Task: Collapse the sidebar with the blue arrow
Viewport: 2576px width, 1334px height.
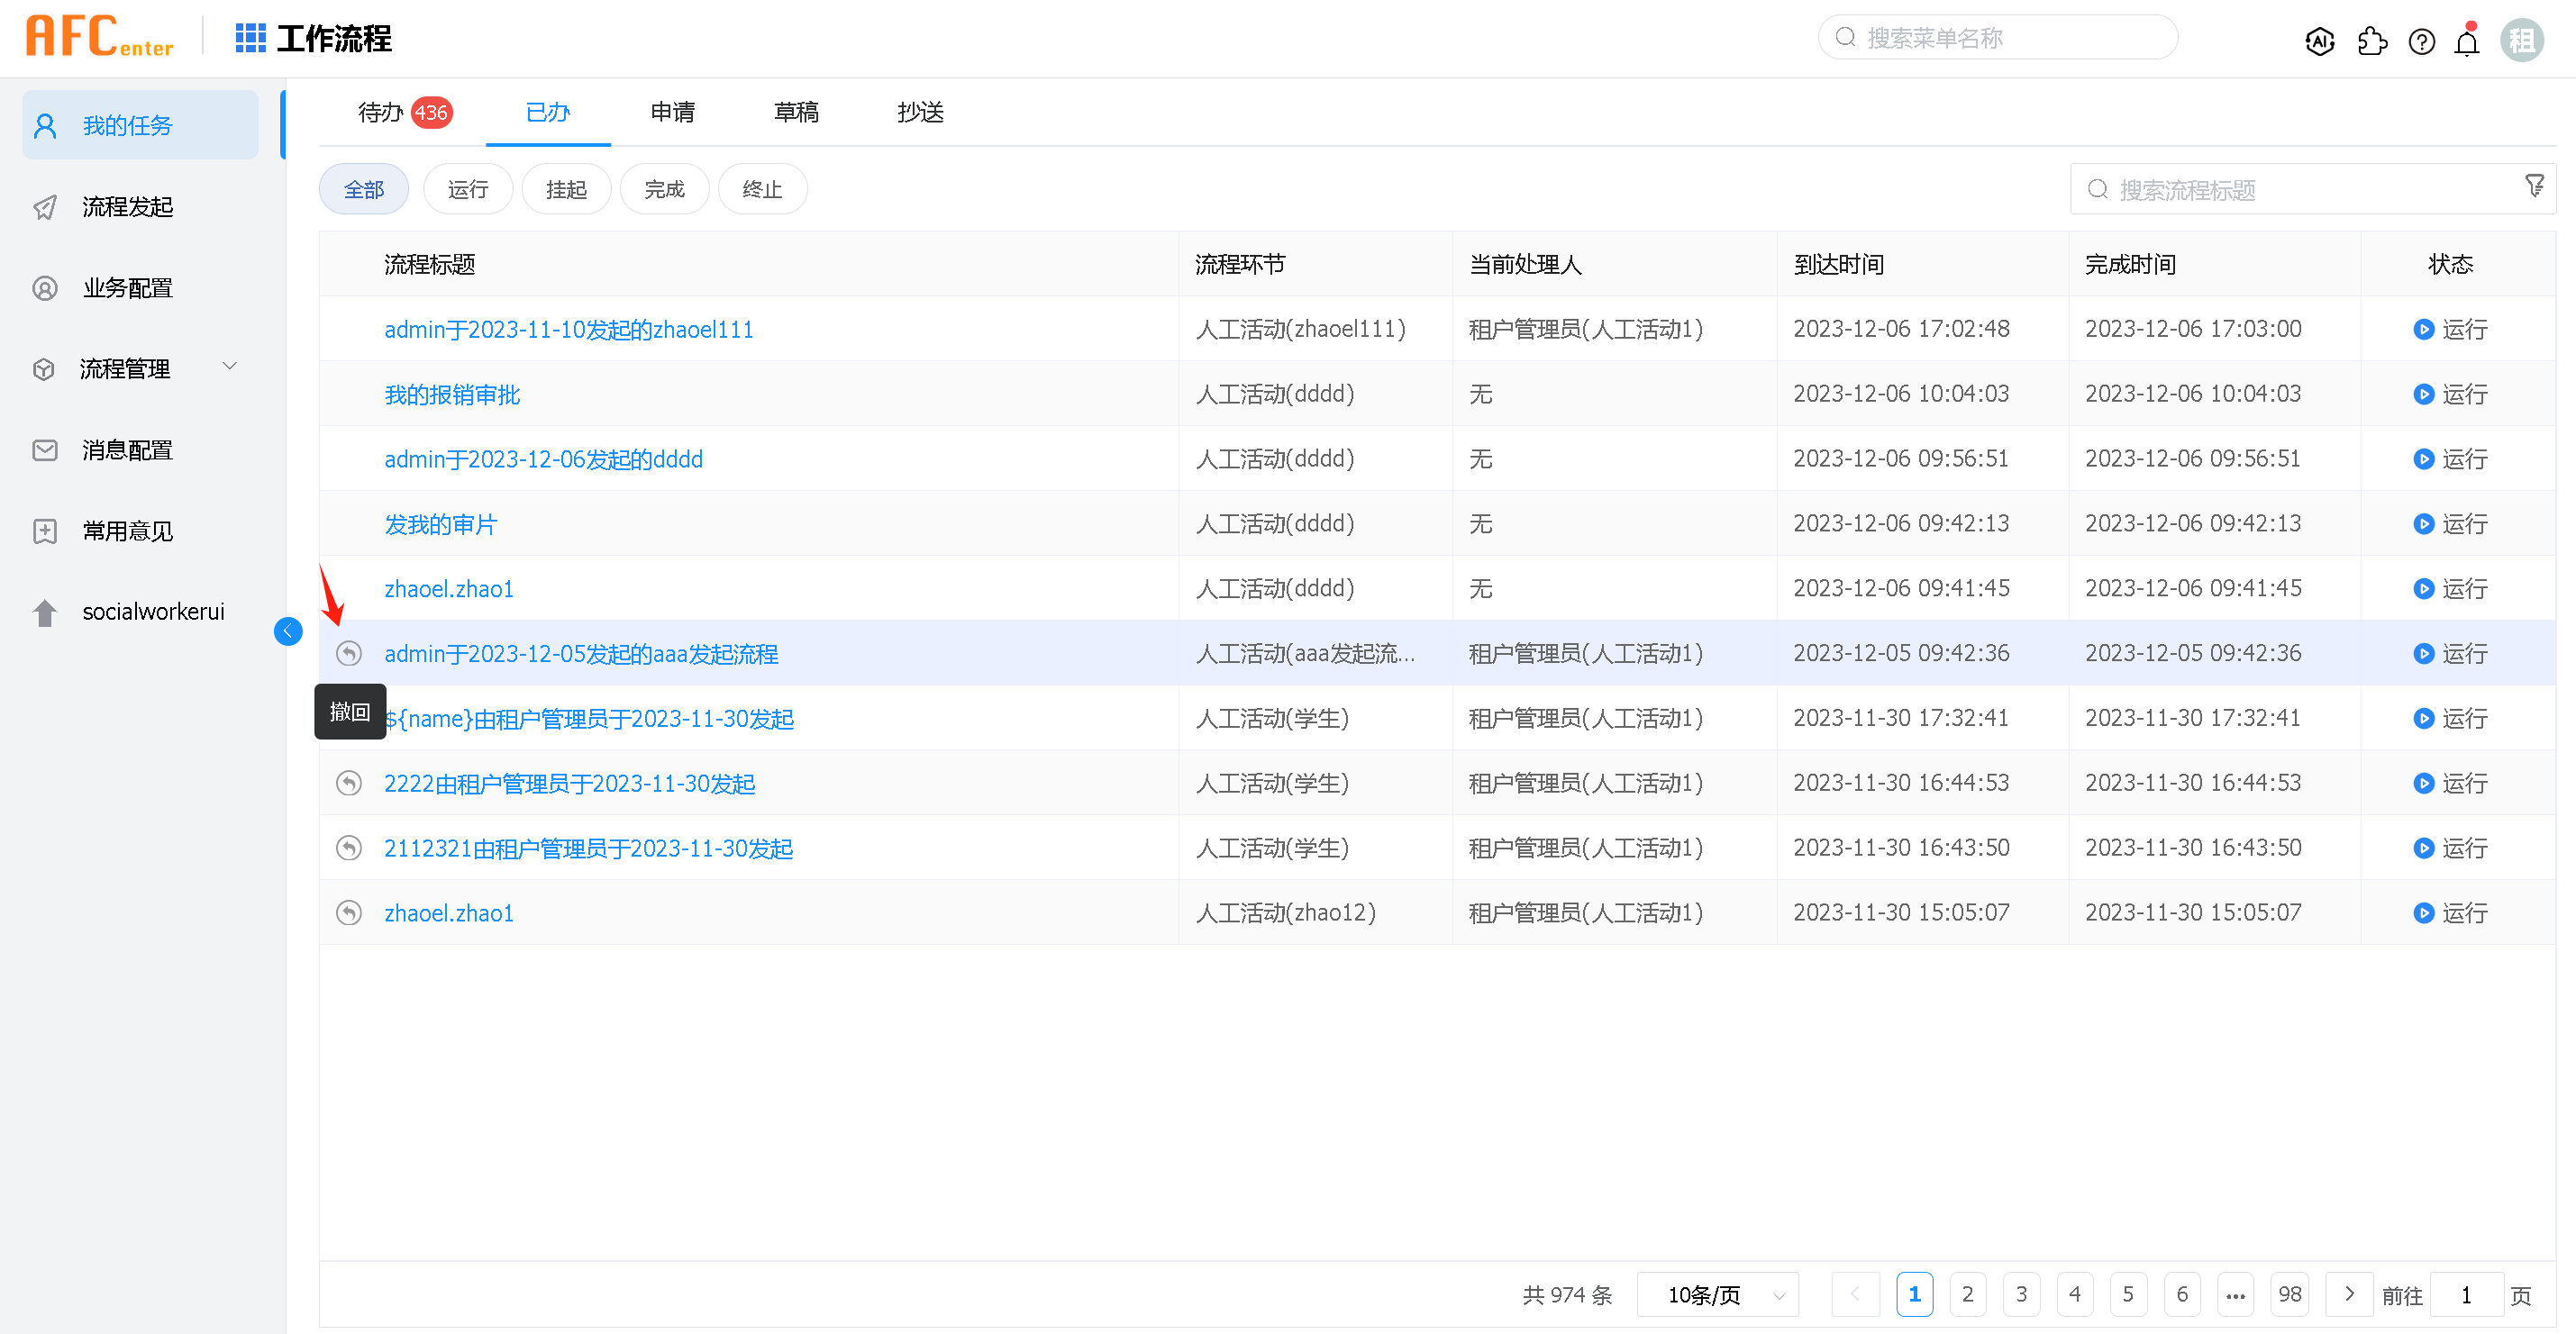Action: click(288, 631)
